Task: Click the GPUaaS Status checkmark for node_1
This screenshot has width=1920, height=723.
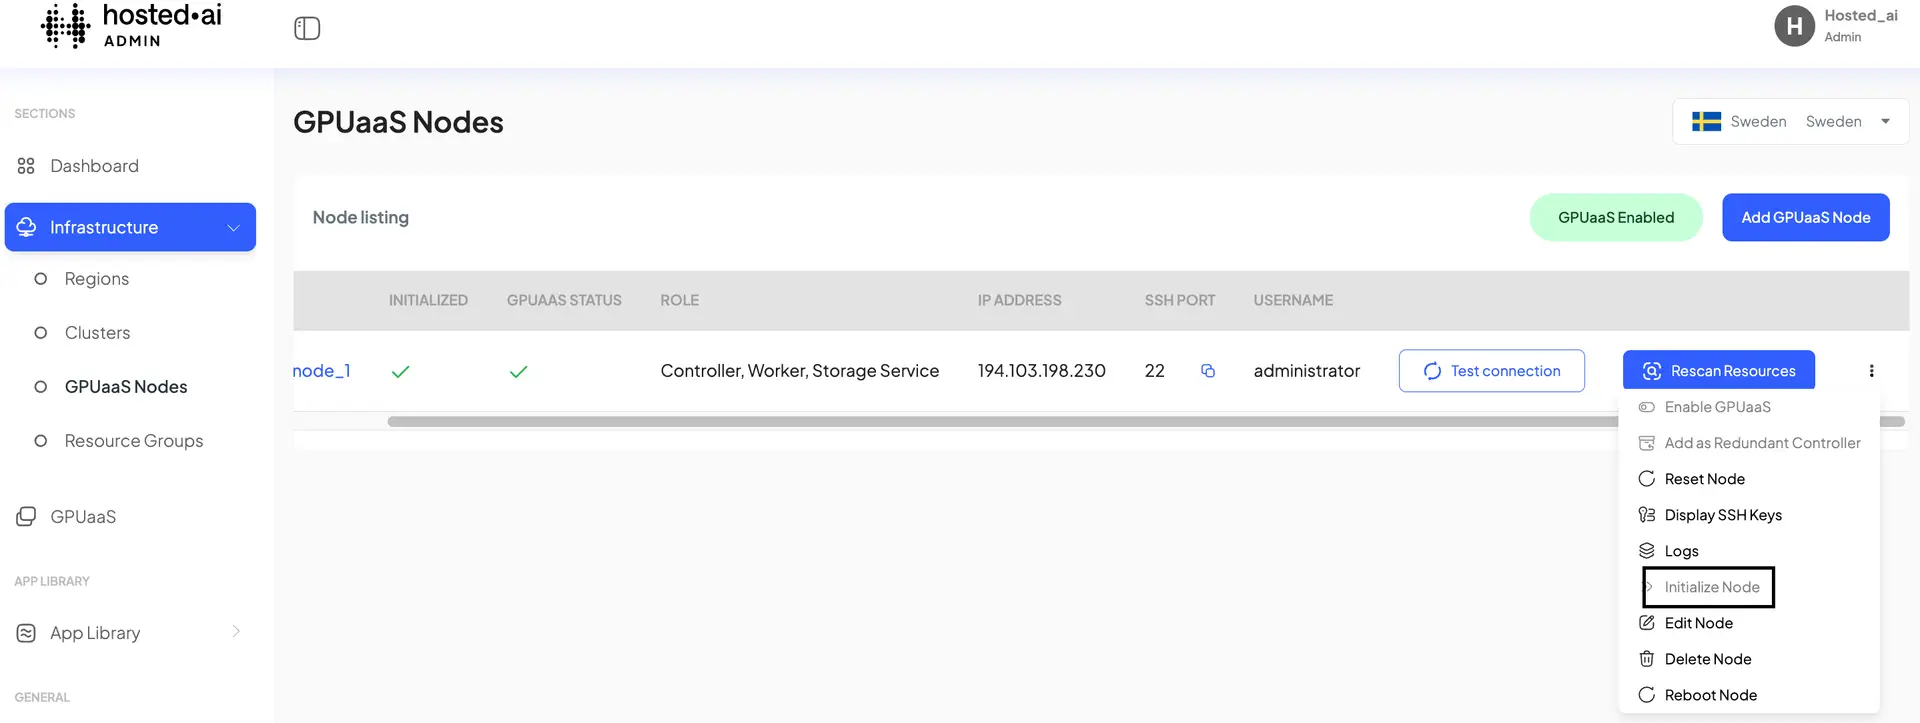Action: (518, 372)
